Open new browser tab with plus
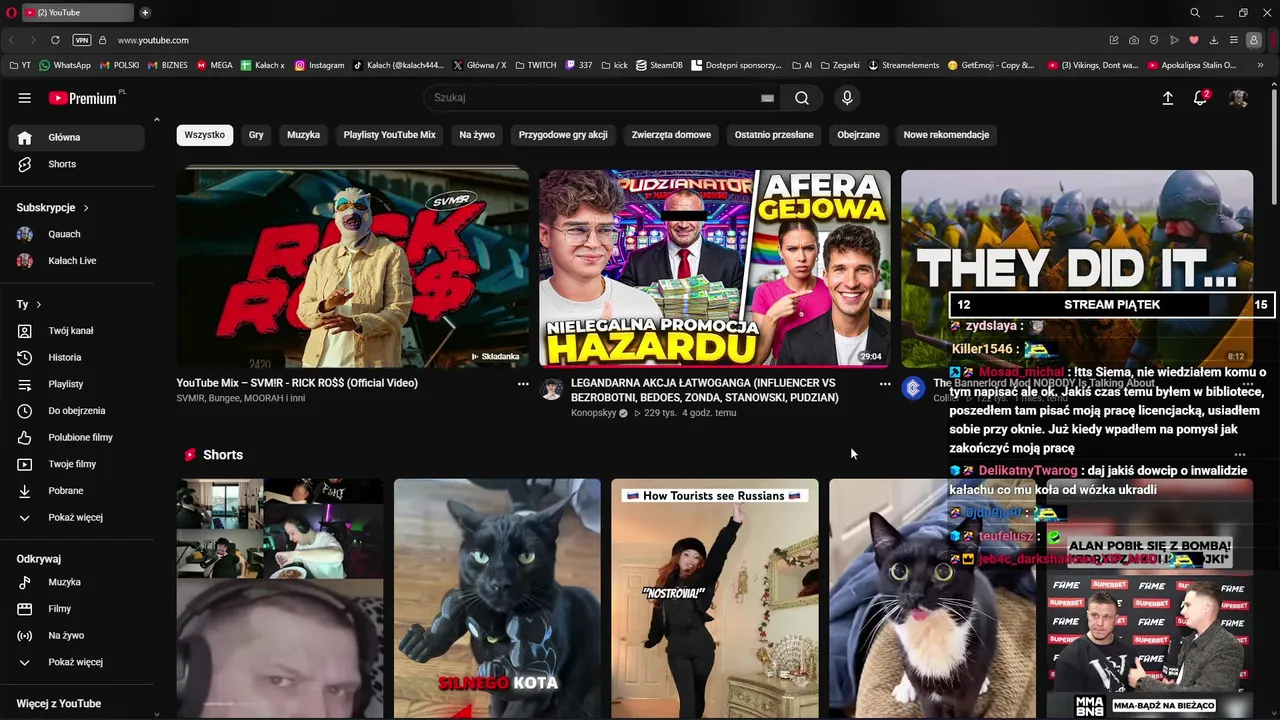The image size is (1280, 720). pos(145,12)
